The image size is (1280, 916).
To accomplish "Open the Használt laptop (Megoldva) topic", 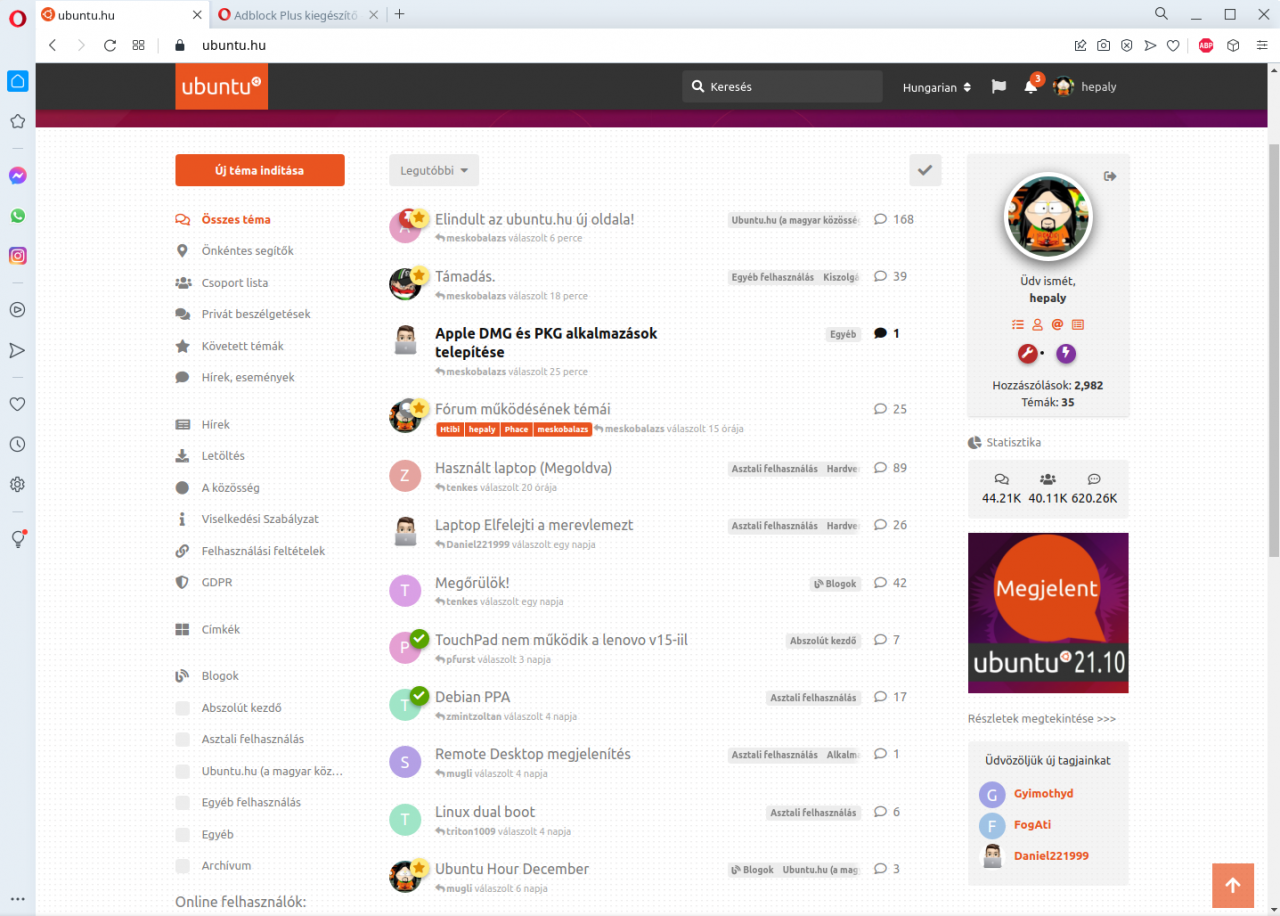I will (523, 468).
